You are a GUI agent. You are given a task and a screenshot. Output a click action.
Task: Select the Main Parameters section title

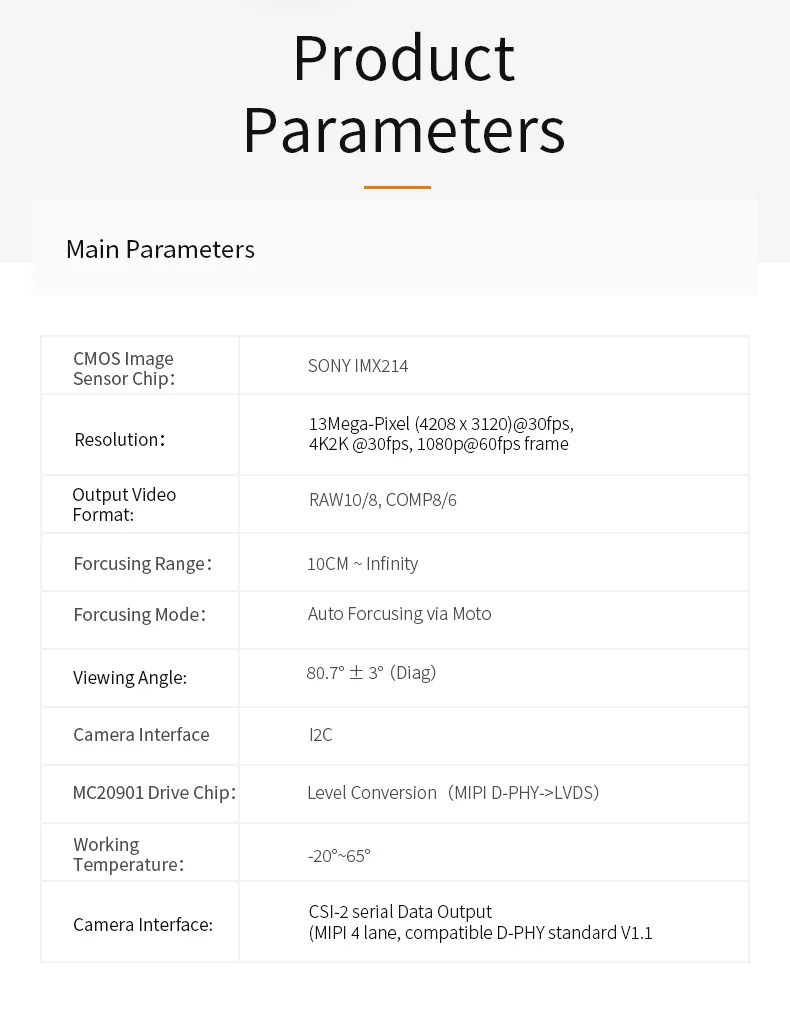[160, 249]
